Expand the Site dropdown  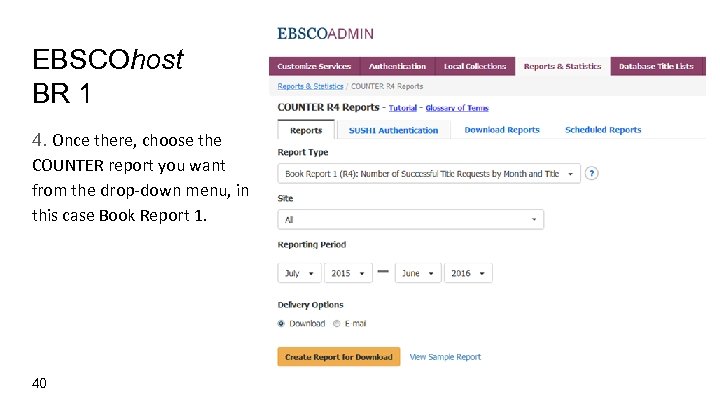coord(410,219)
